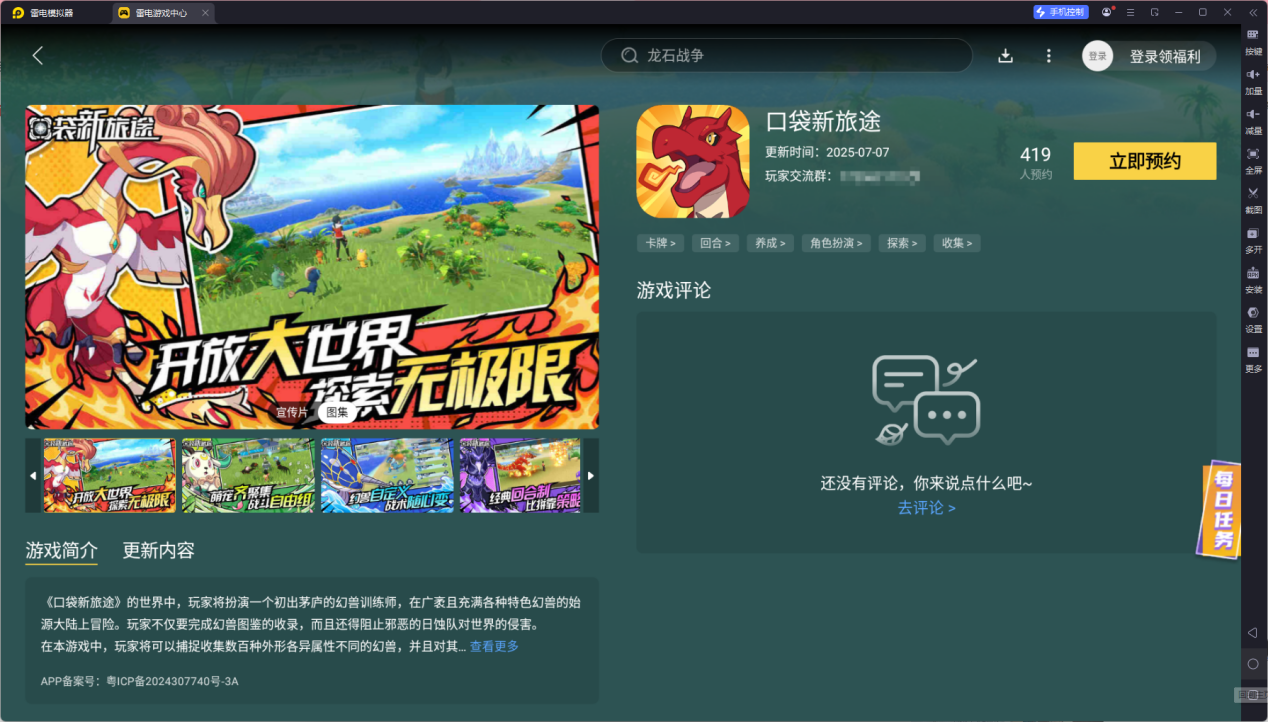Click the 游戏评论 heading
The height and width of the screenshot is (722, 1268).
[674, 290]
